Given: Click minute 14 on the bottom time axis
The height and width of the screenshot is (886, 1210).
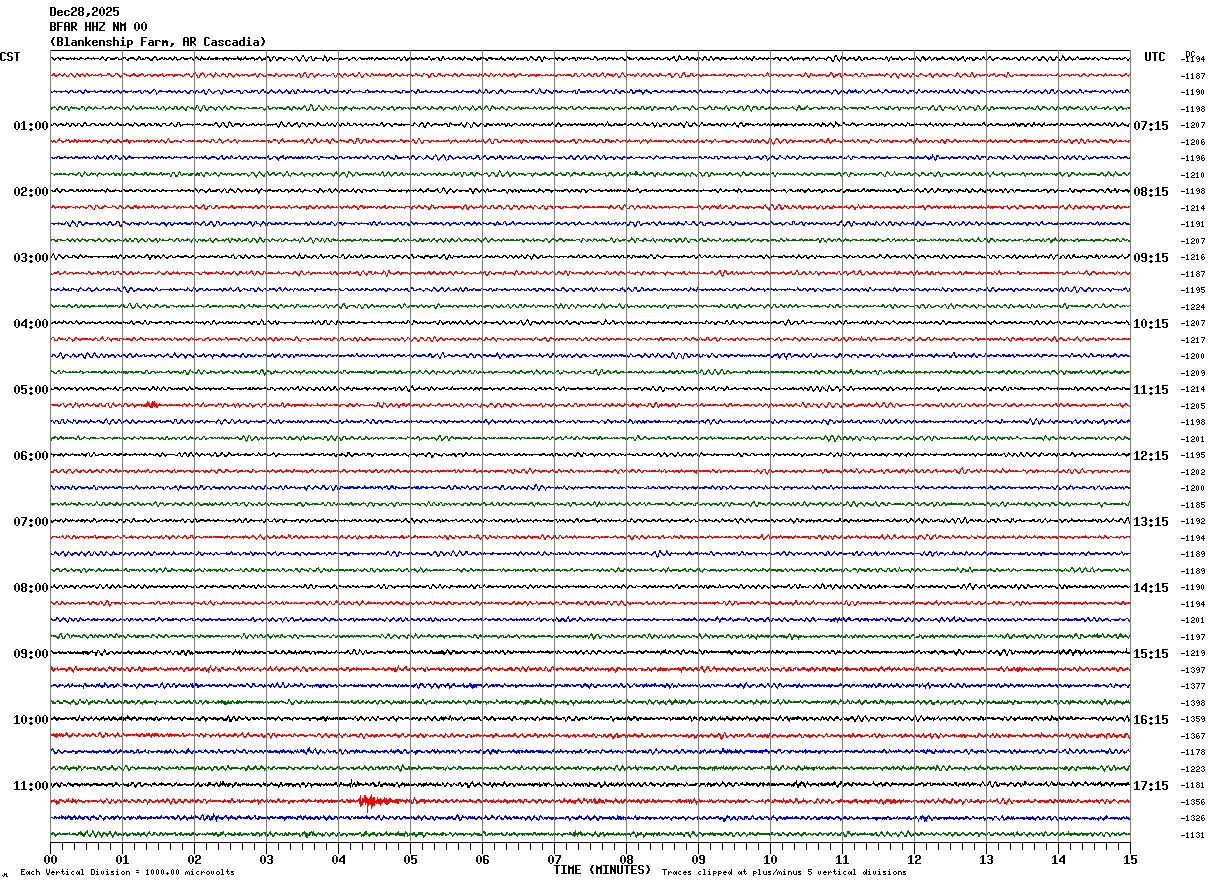Looking at the screenshot, I should (1058, 859).
